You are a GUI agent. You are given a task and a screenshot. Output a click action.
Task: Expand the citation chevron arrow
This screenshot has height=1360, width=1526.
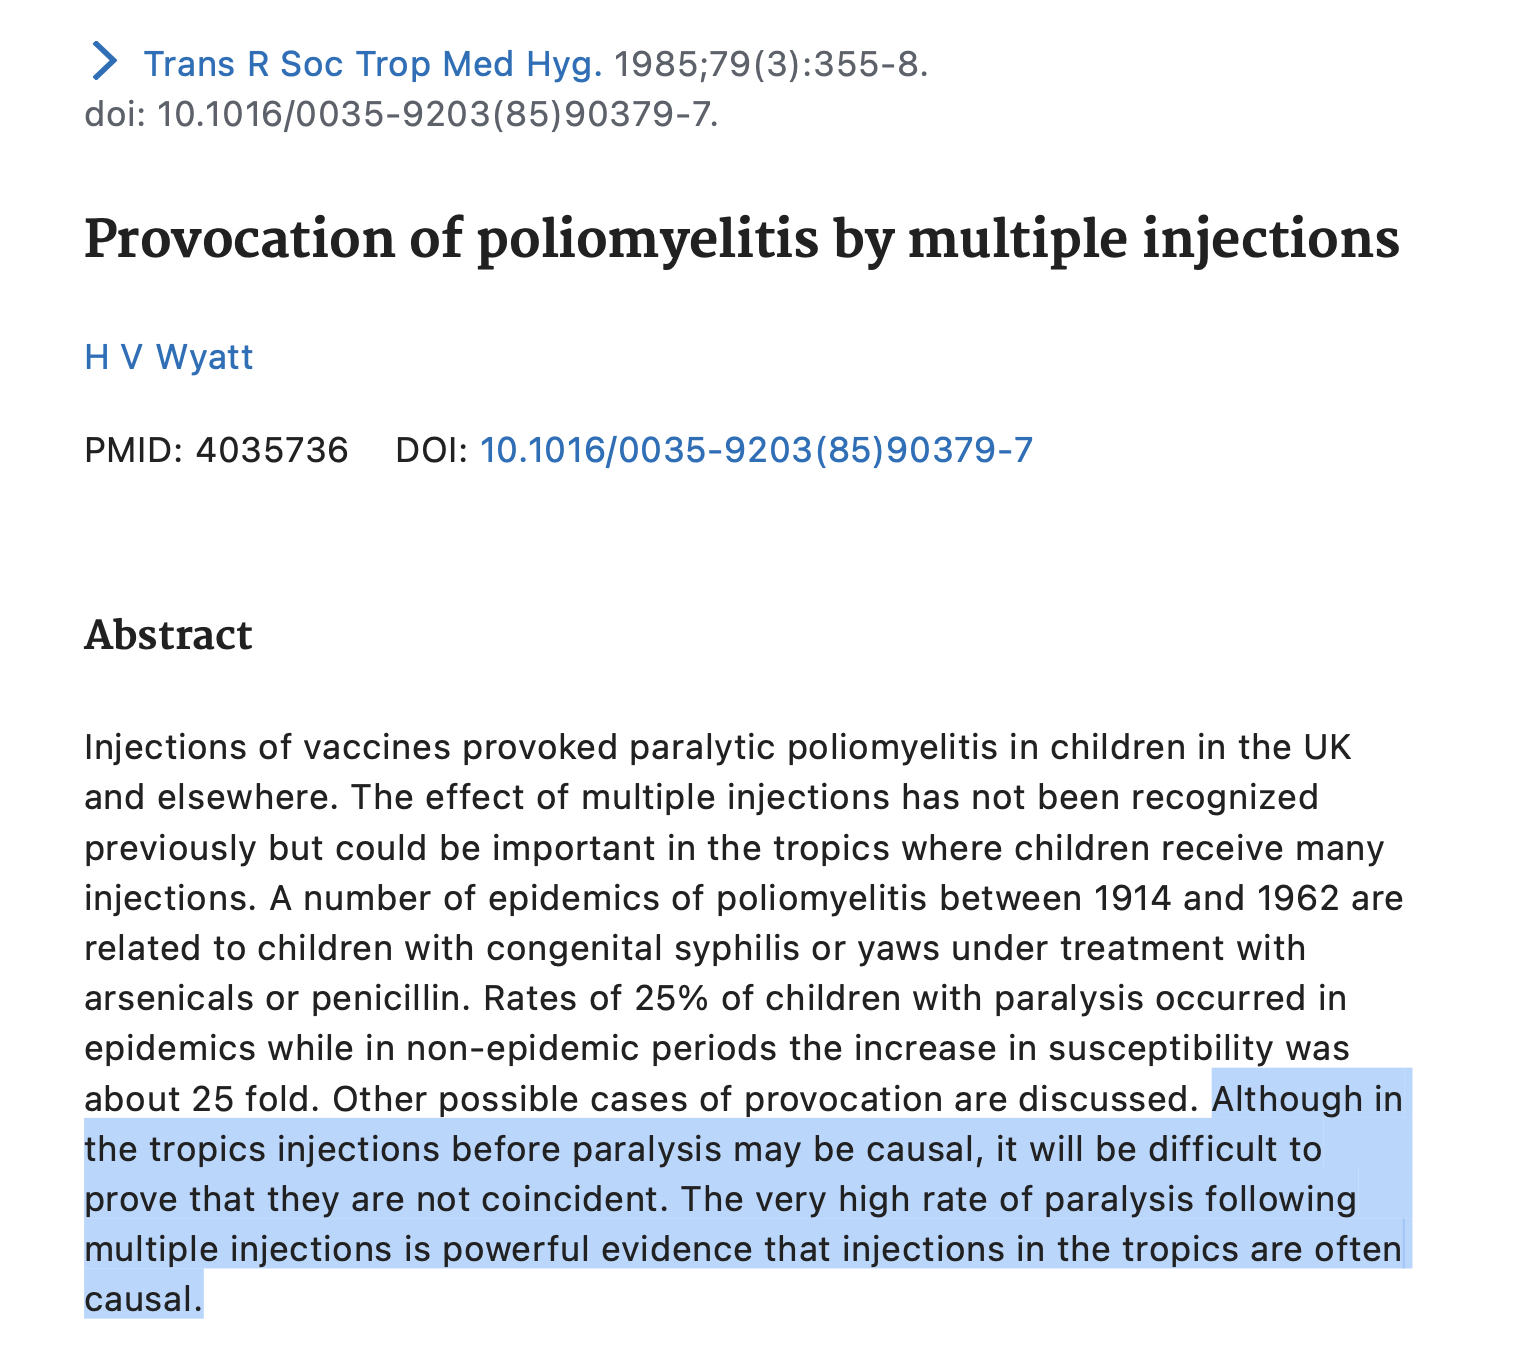[103, 62]
